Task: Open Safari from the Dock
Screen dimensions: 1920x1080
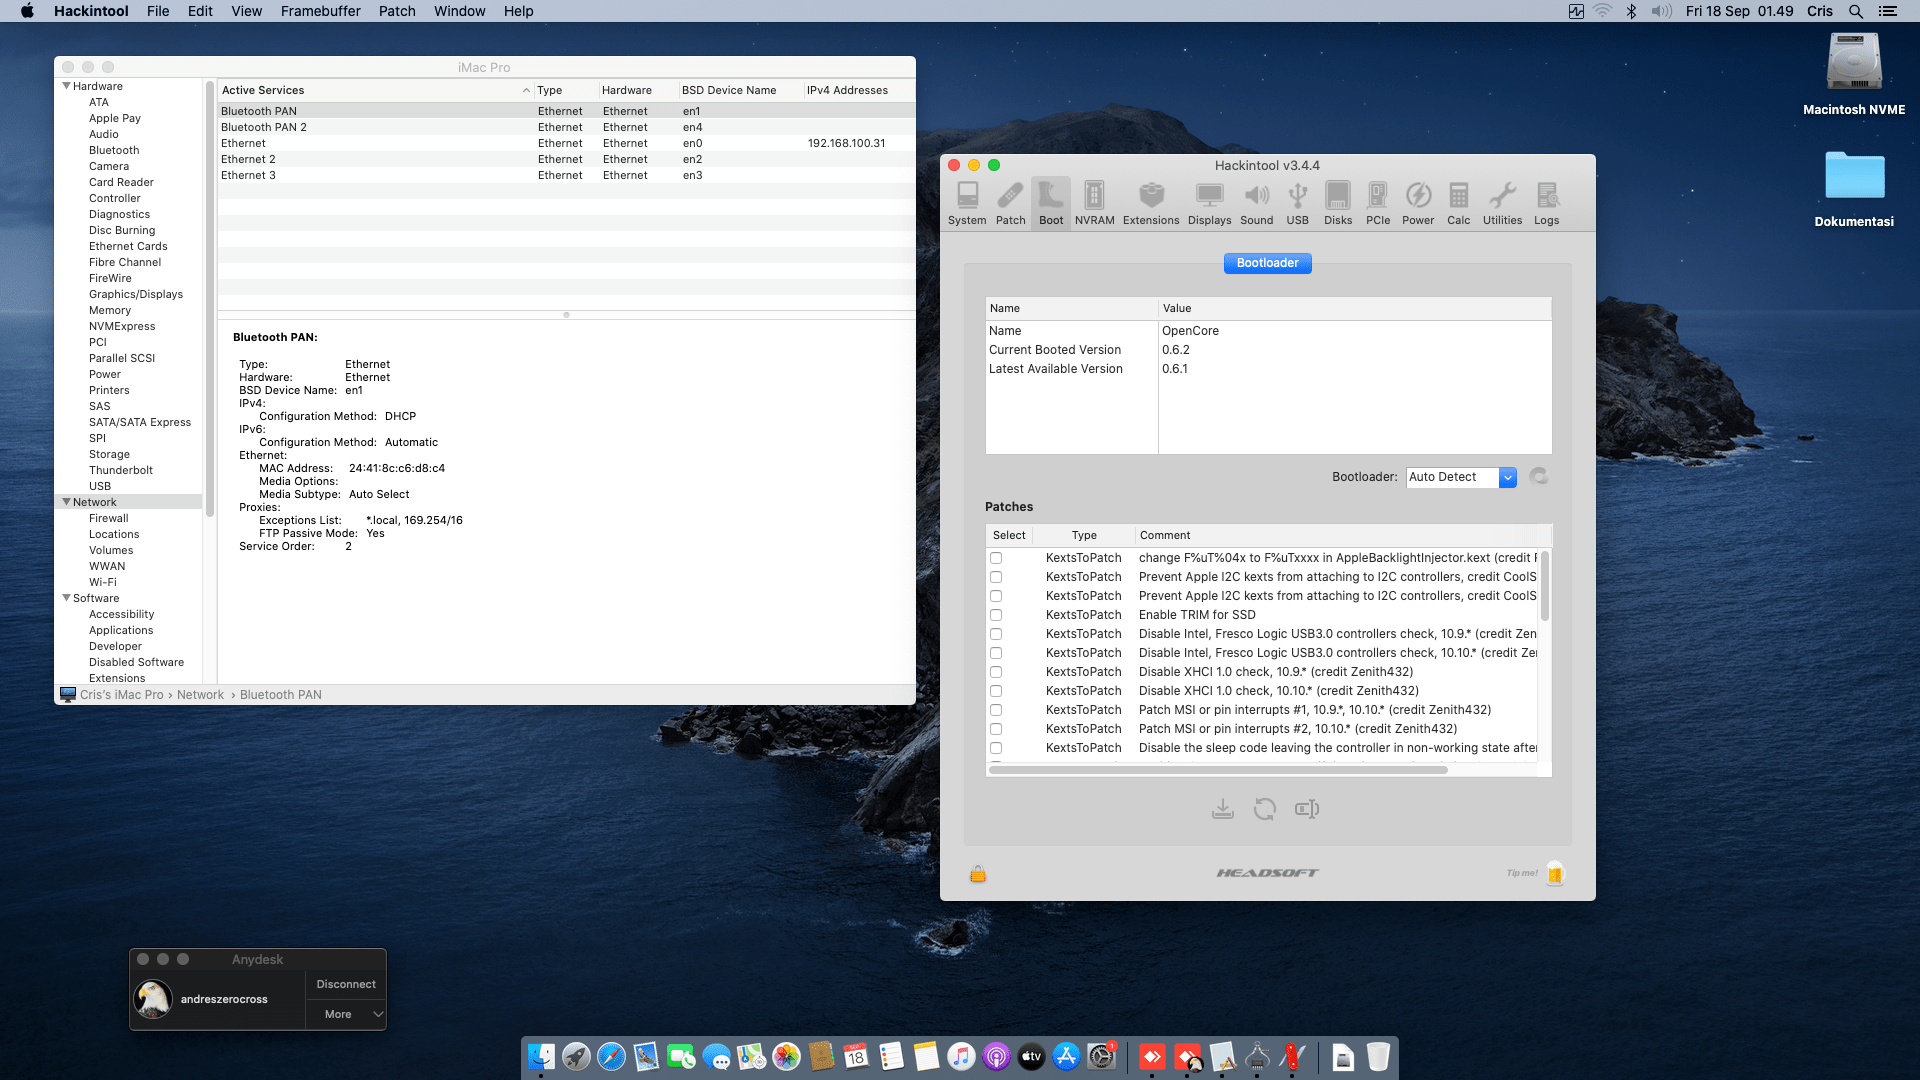Action: point(611,1056)
